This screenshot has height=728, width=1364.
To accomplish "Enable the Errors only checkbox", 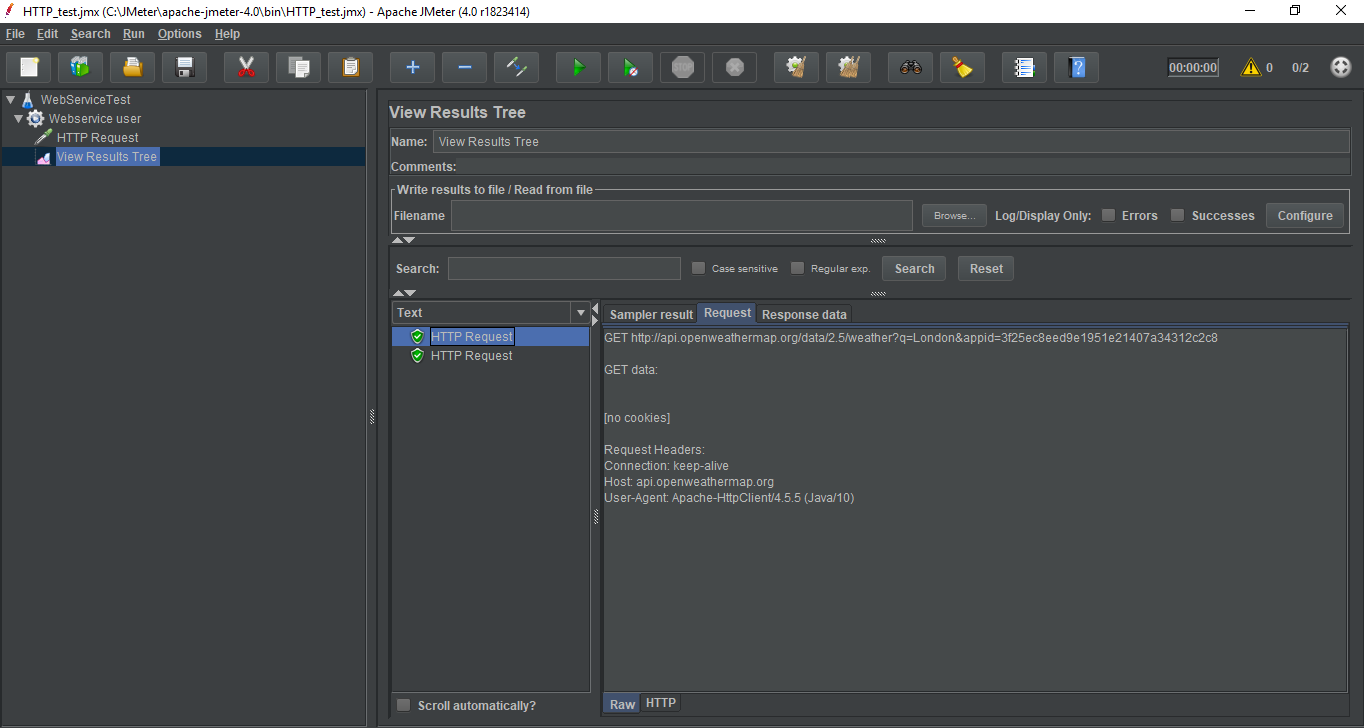I will (1108, 215).
